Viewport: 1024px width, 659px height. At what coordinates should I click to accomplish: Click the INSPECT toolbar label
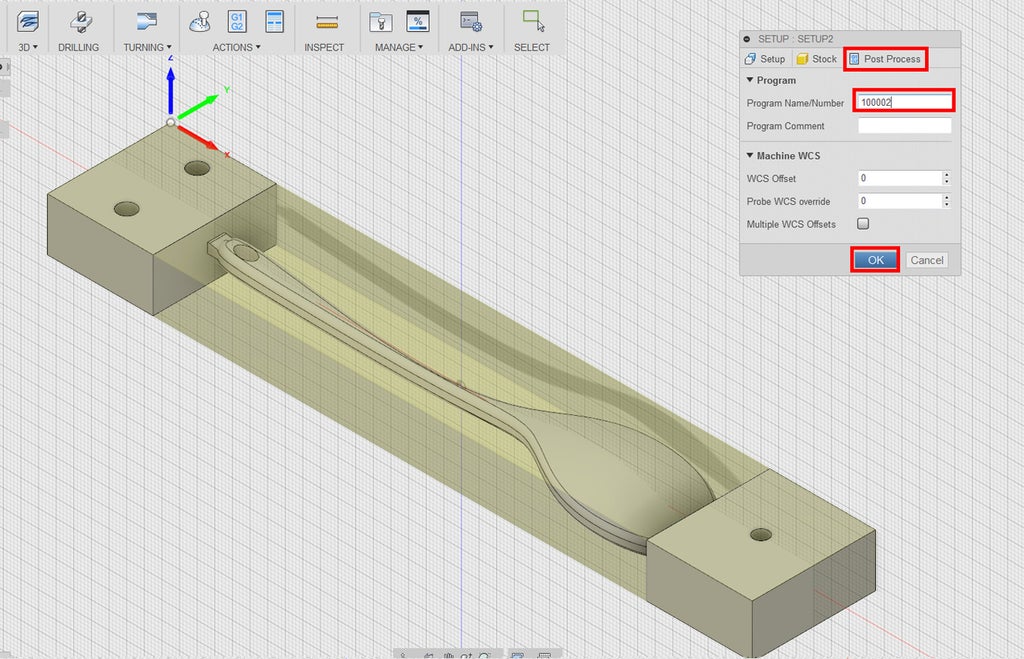pyautogui.click(x=324, y=47)
